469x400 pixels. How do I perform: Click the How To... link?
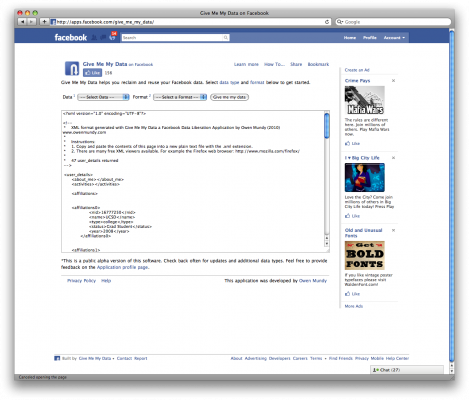[x=274, y=64]
